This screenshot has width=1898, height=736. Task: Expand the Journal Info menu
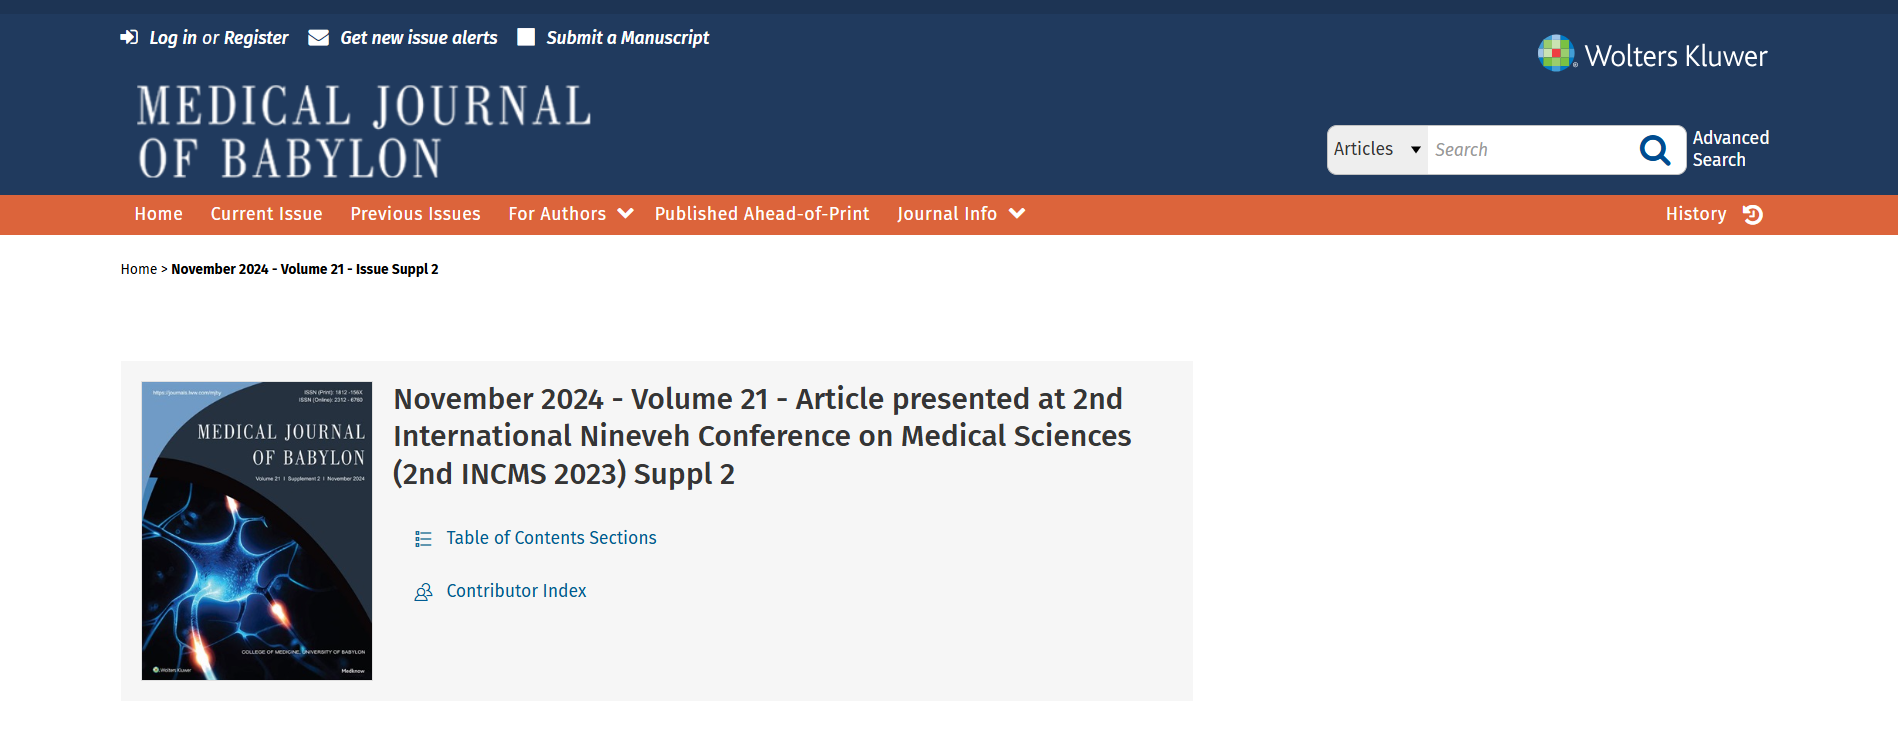(x=960, y=214)
